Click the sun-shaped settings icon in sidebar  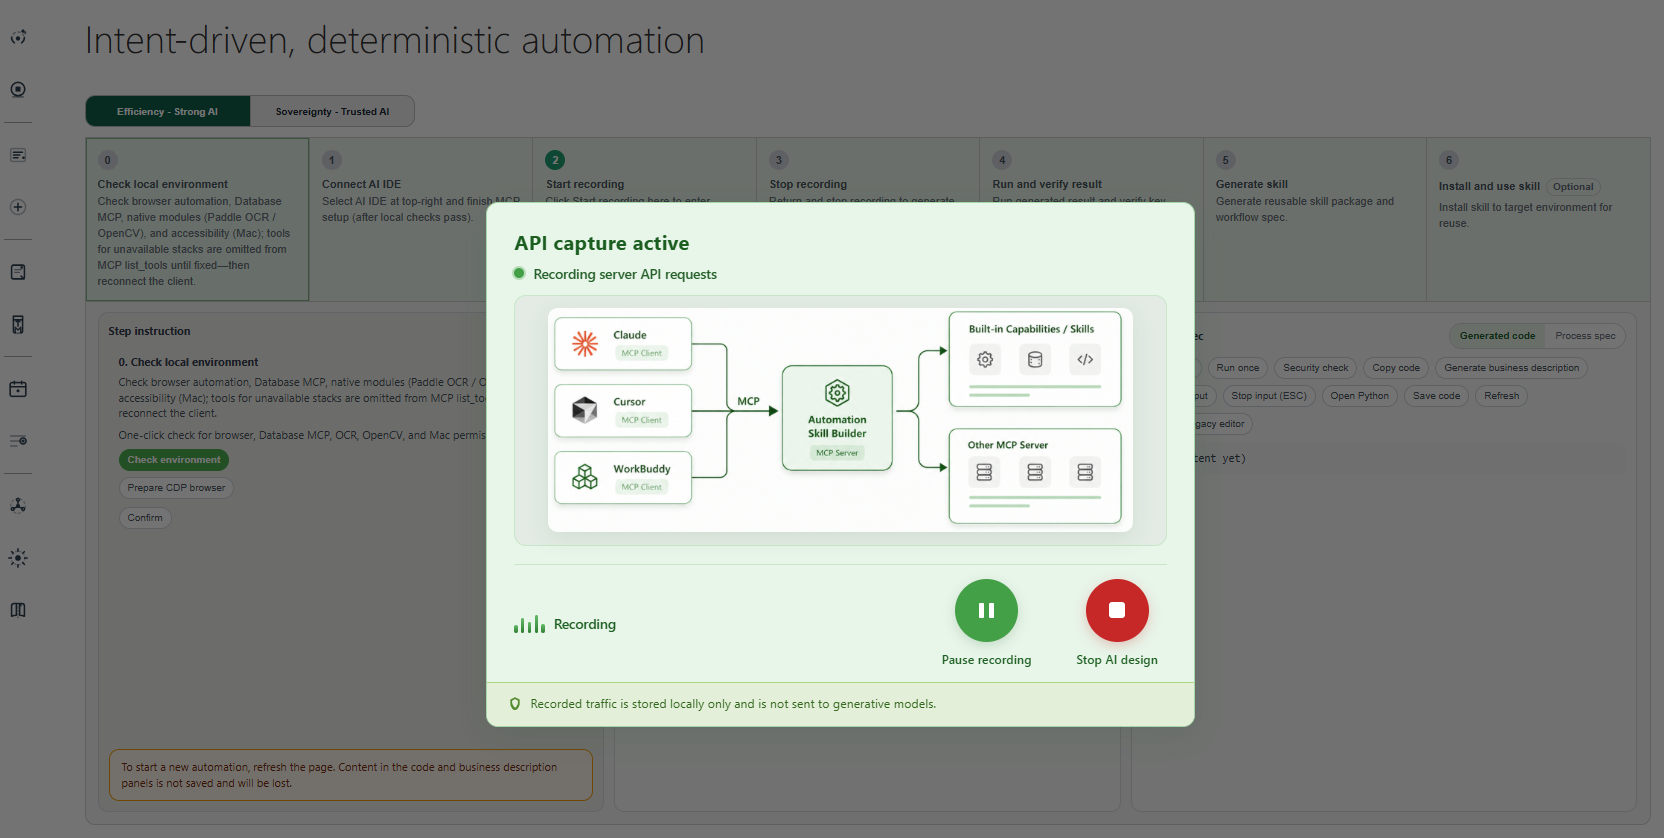click(18, 558)
